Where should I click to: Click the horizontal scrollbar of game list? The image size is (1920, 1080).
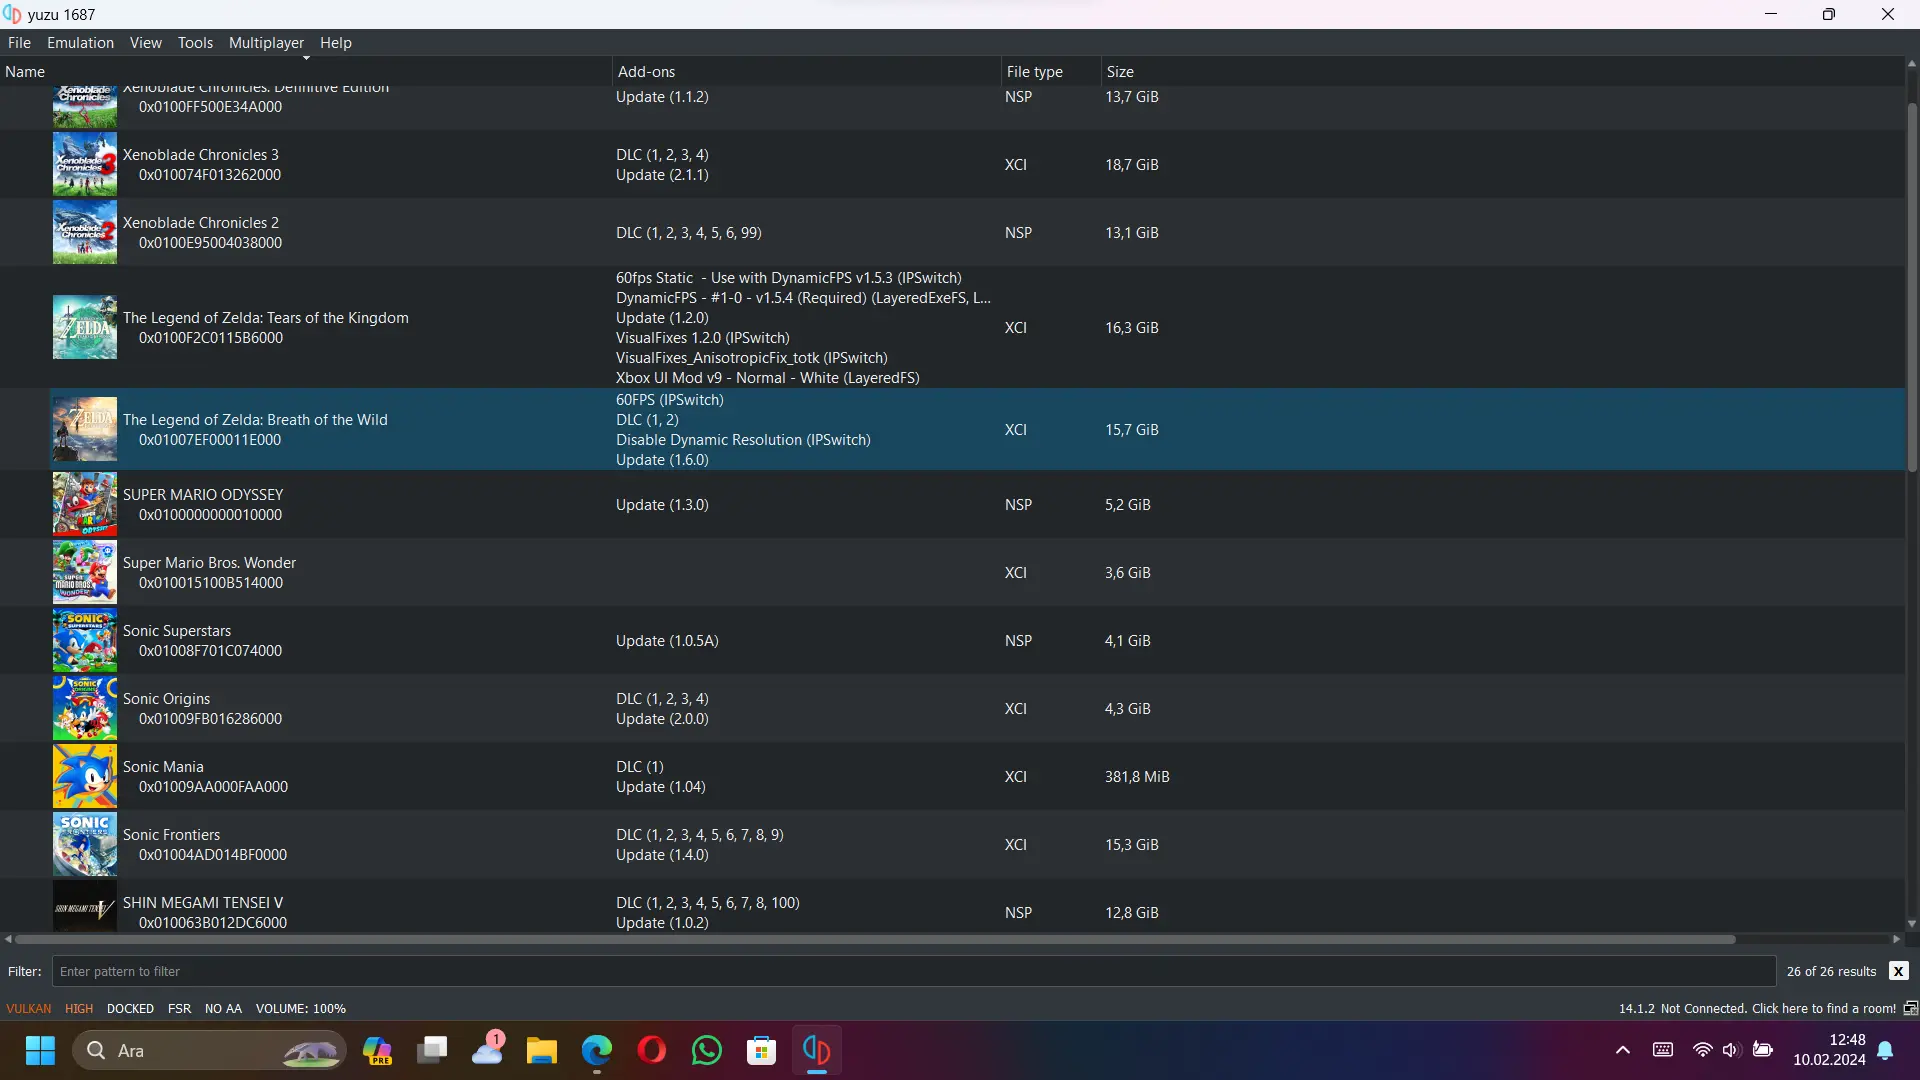tap(875, 939)
